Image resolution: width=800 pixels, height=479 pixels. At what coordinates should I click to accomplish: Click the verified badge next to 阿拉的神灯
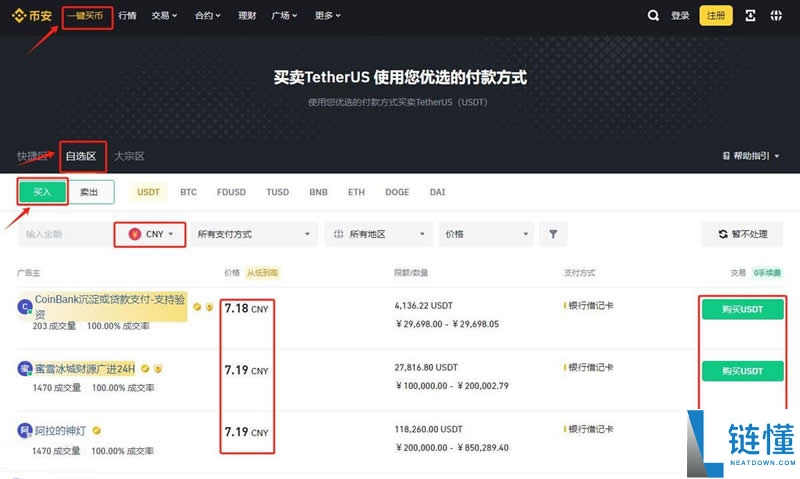click(96, 431)
